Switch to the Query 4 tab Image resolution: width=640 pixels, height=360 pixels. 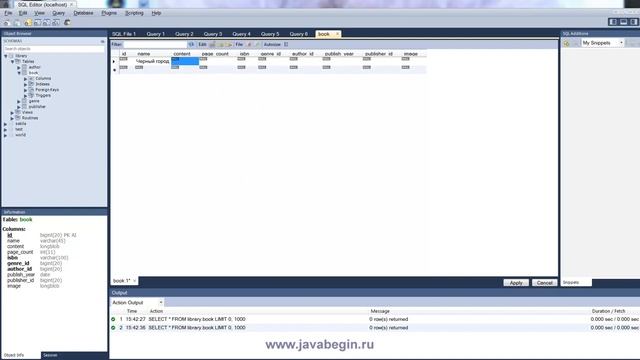click(241, 34)
